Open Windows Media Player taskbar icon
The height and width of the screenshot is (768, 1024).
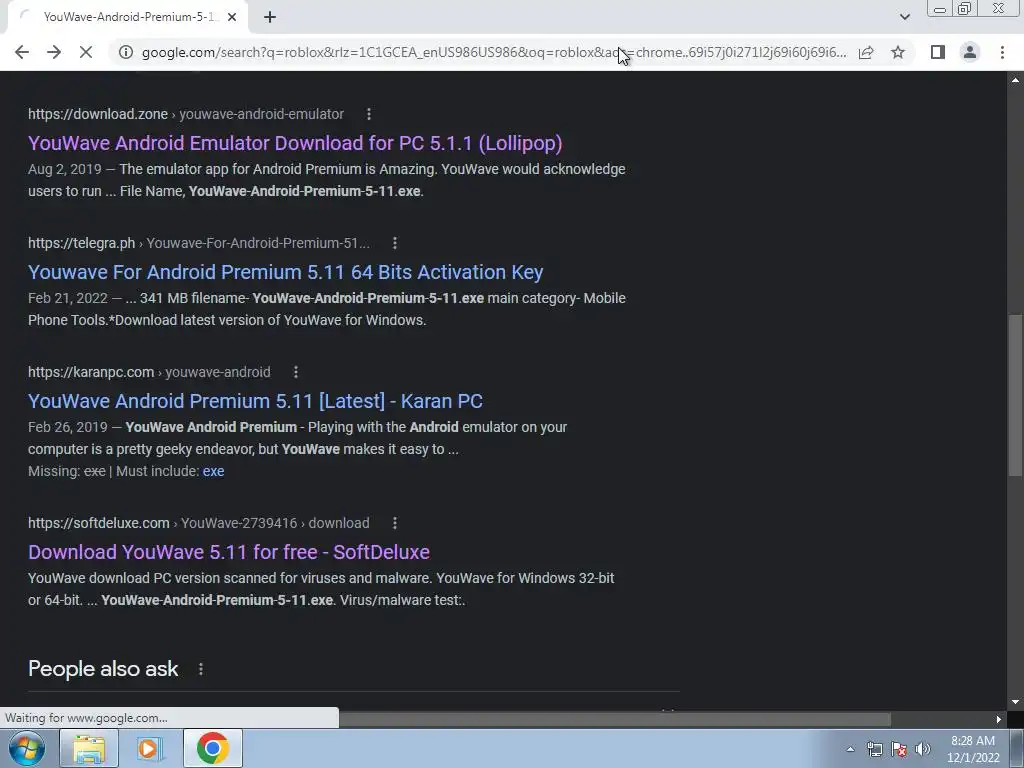pyautogui.click(x=150, y=748)
